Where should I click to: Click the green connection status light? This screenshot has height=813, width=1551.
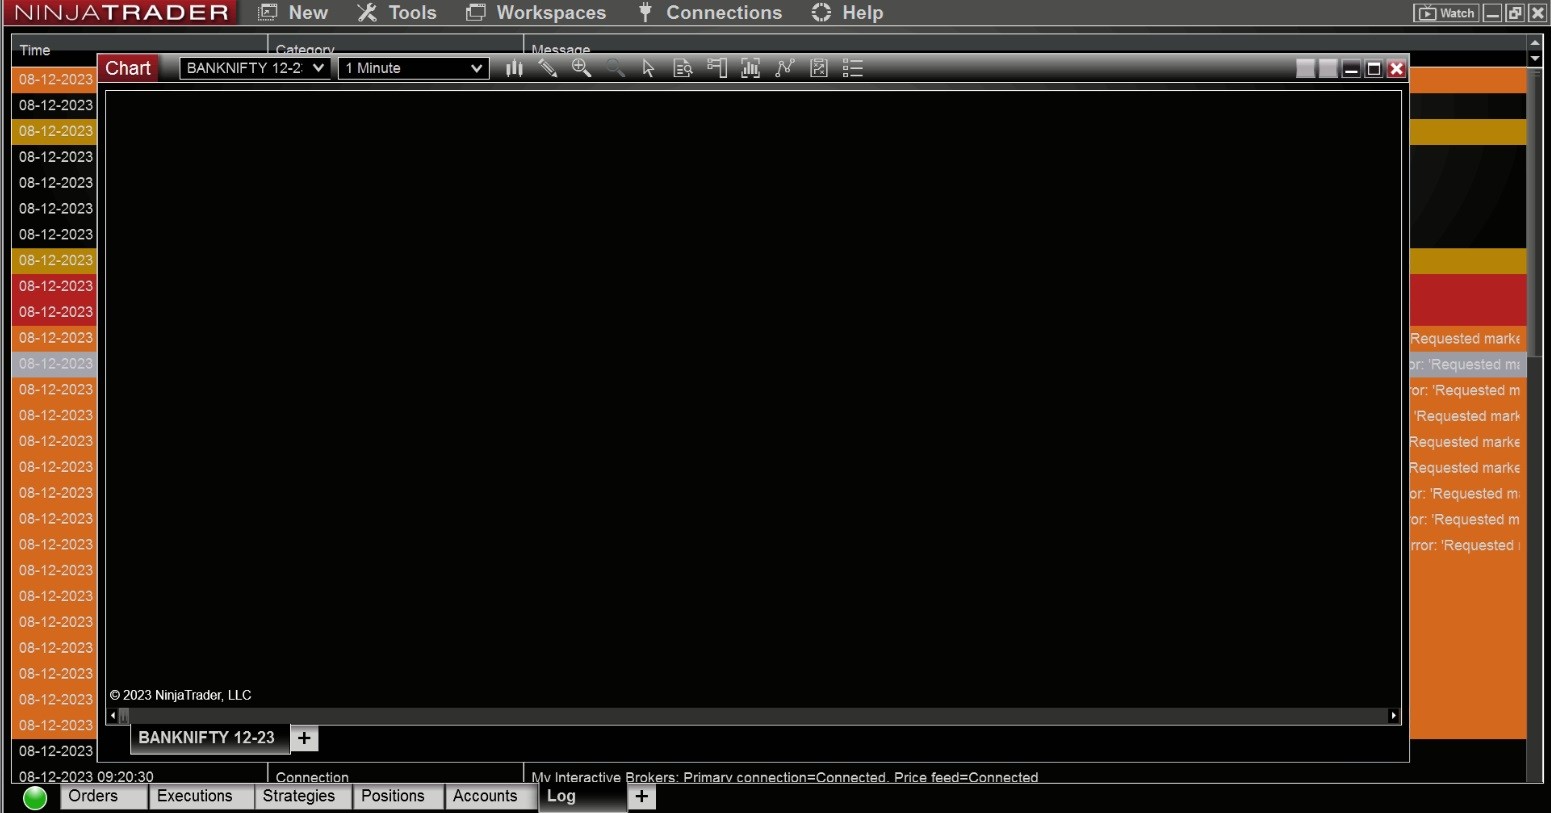click(x=35, y=798)
